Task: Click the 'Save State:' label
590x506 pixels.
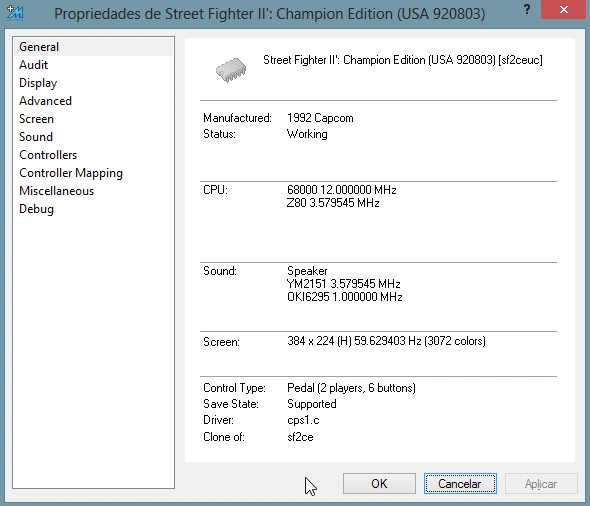Action: point(231,404)
